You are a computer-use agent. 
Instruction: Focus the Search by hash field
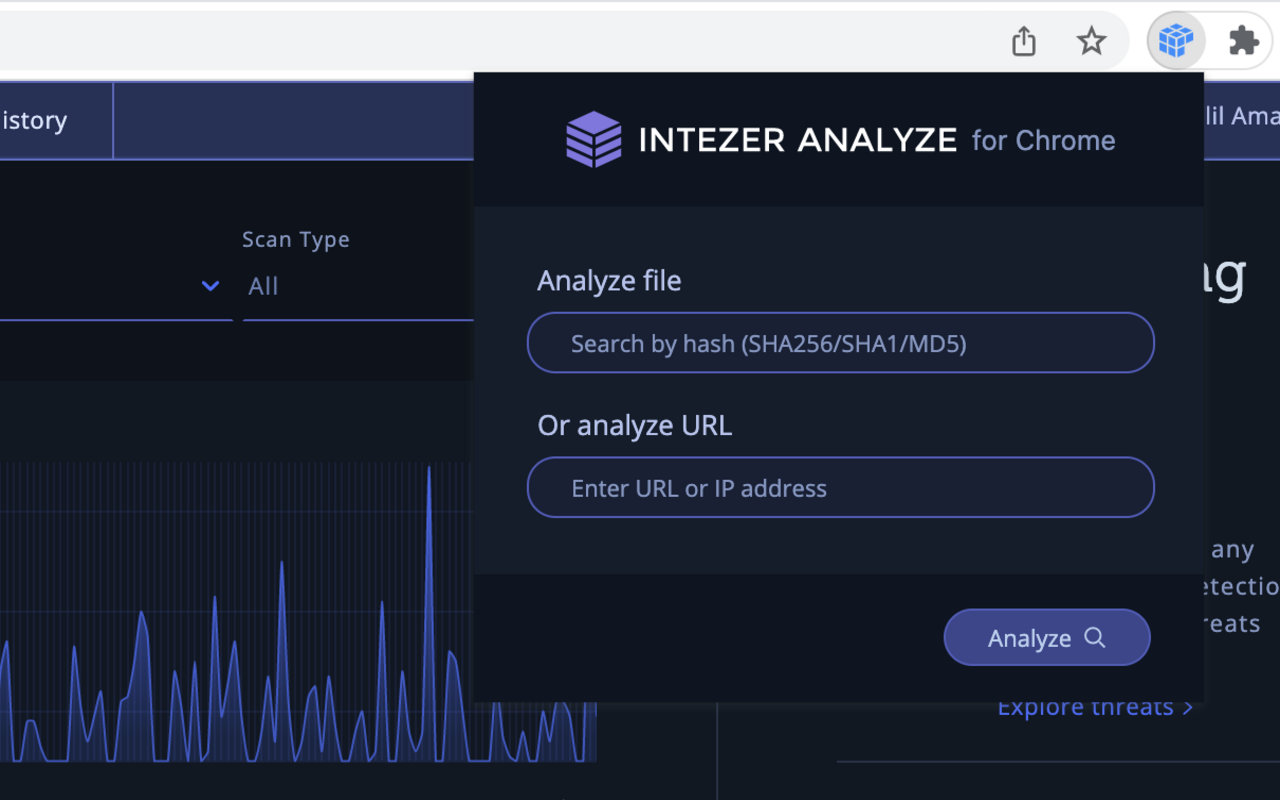841,343
